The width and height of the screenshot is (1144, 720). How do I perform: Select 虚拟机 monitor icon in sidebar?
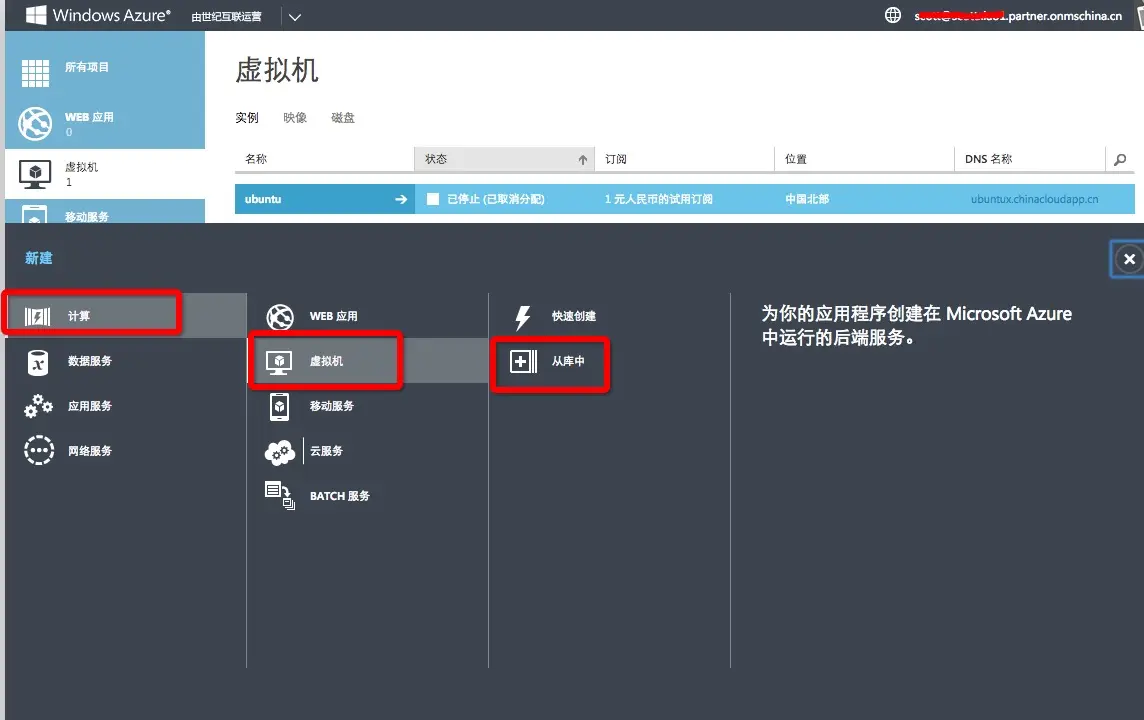click(x=35, y=174)
